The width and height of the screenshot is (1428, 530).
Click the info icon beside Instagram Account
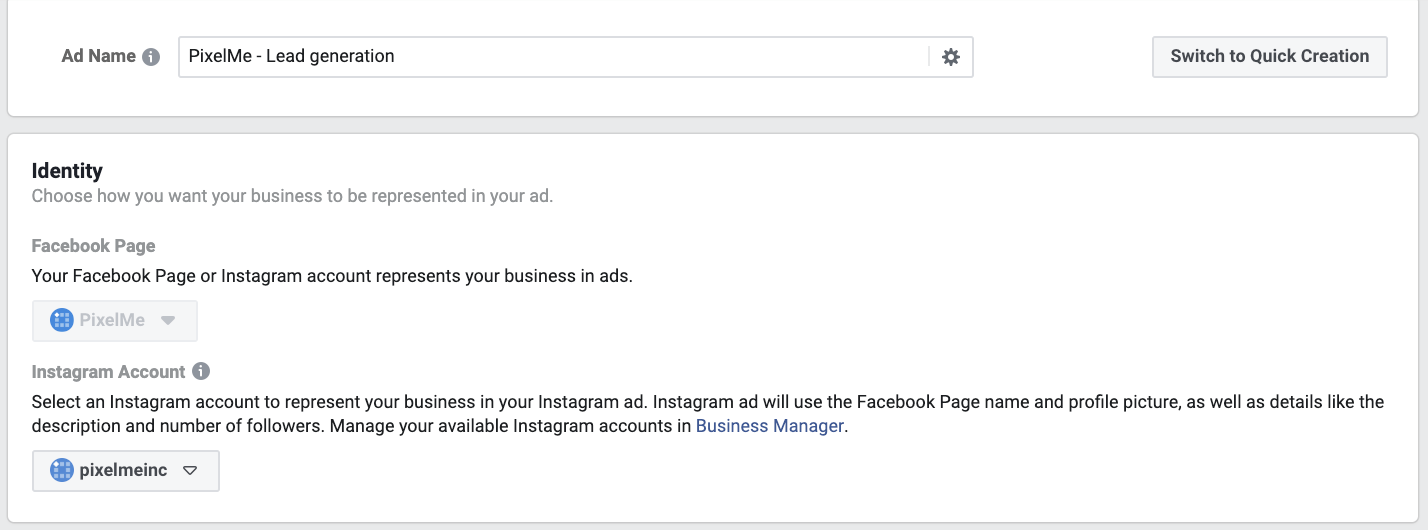point(201,371)
